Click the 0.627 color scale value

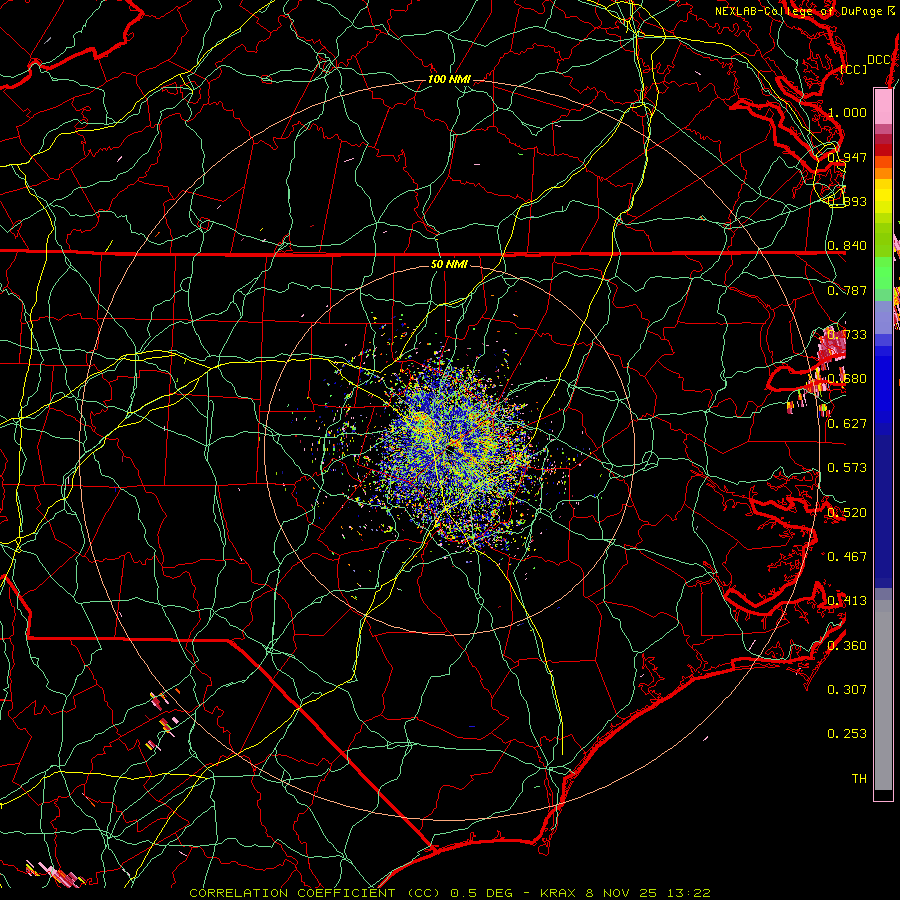(847, 424)
